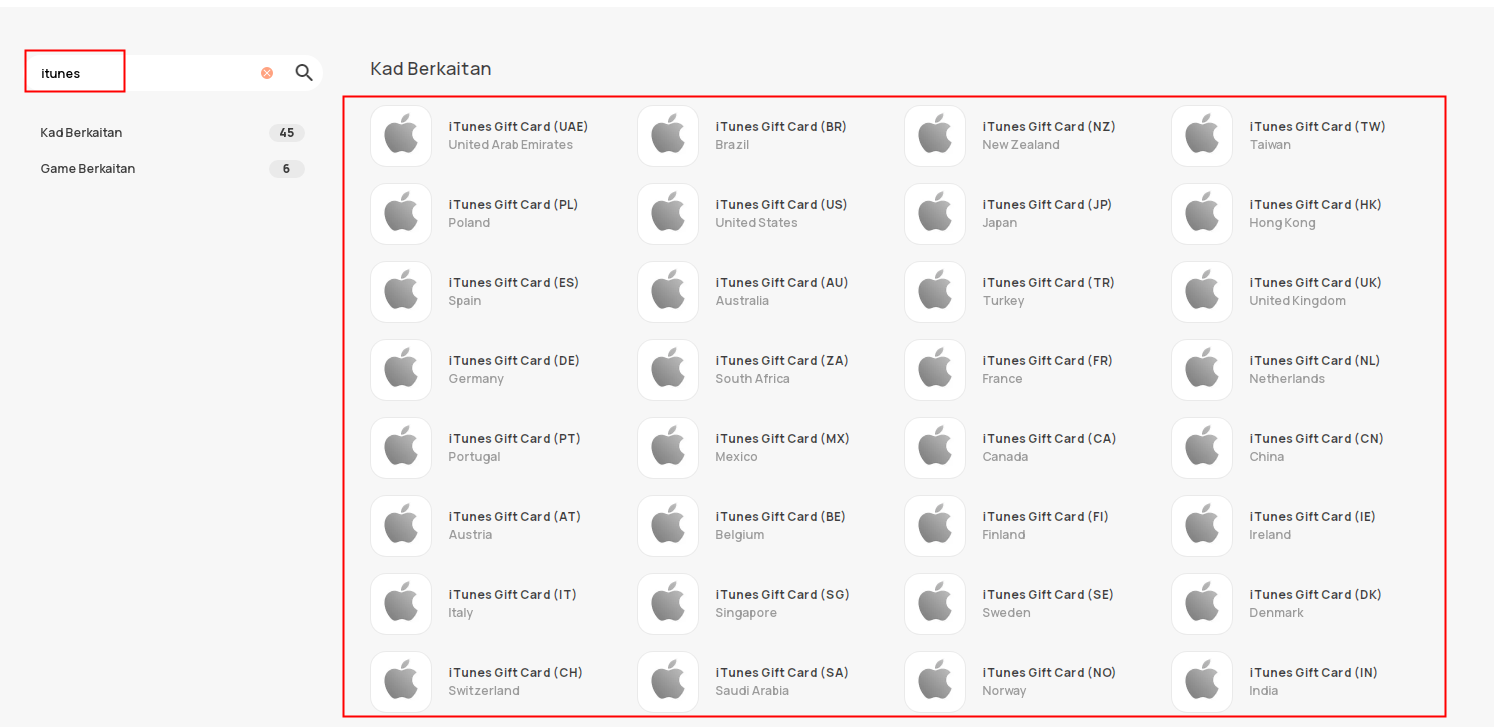Select Game Berkaitan filter in sidebar

tap(88, 169)
